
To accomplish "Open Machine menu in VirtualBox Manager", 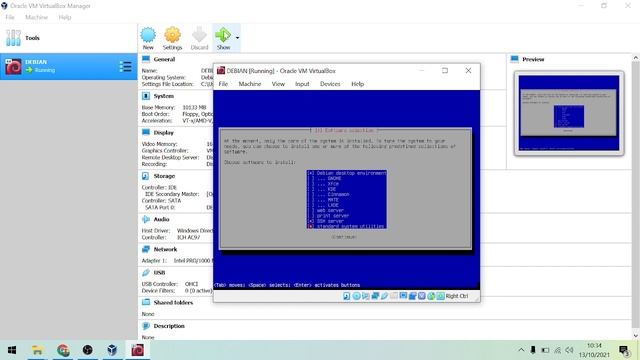I will [x=36, y=17].
